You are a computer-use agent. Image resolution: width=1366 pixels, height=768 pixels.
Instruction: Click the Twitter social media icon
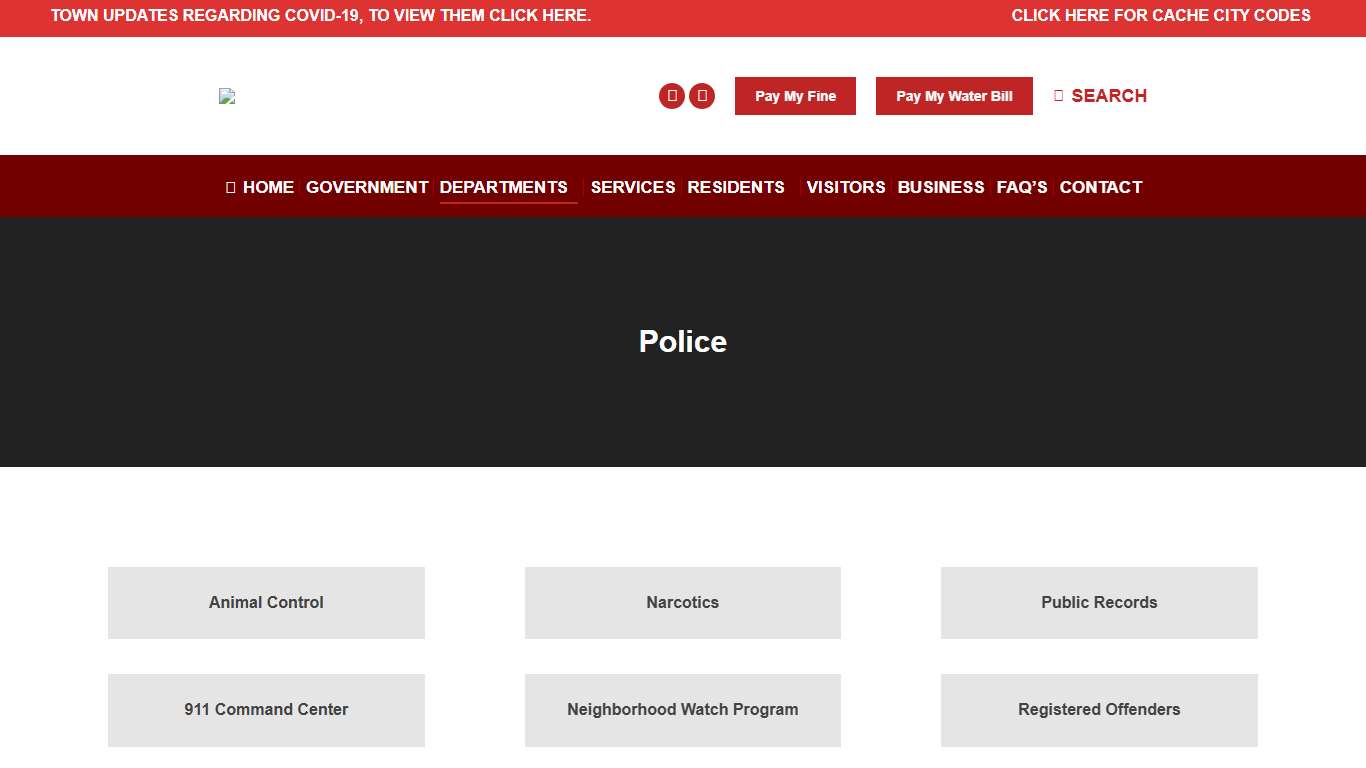tap(702, 95)
